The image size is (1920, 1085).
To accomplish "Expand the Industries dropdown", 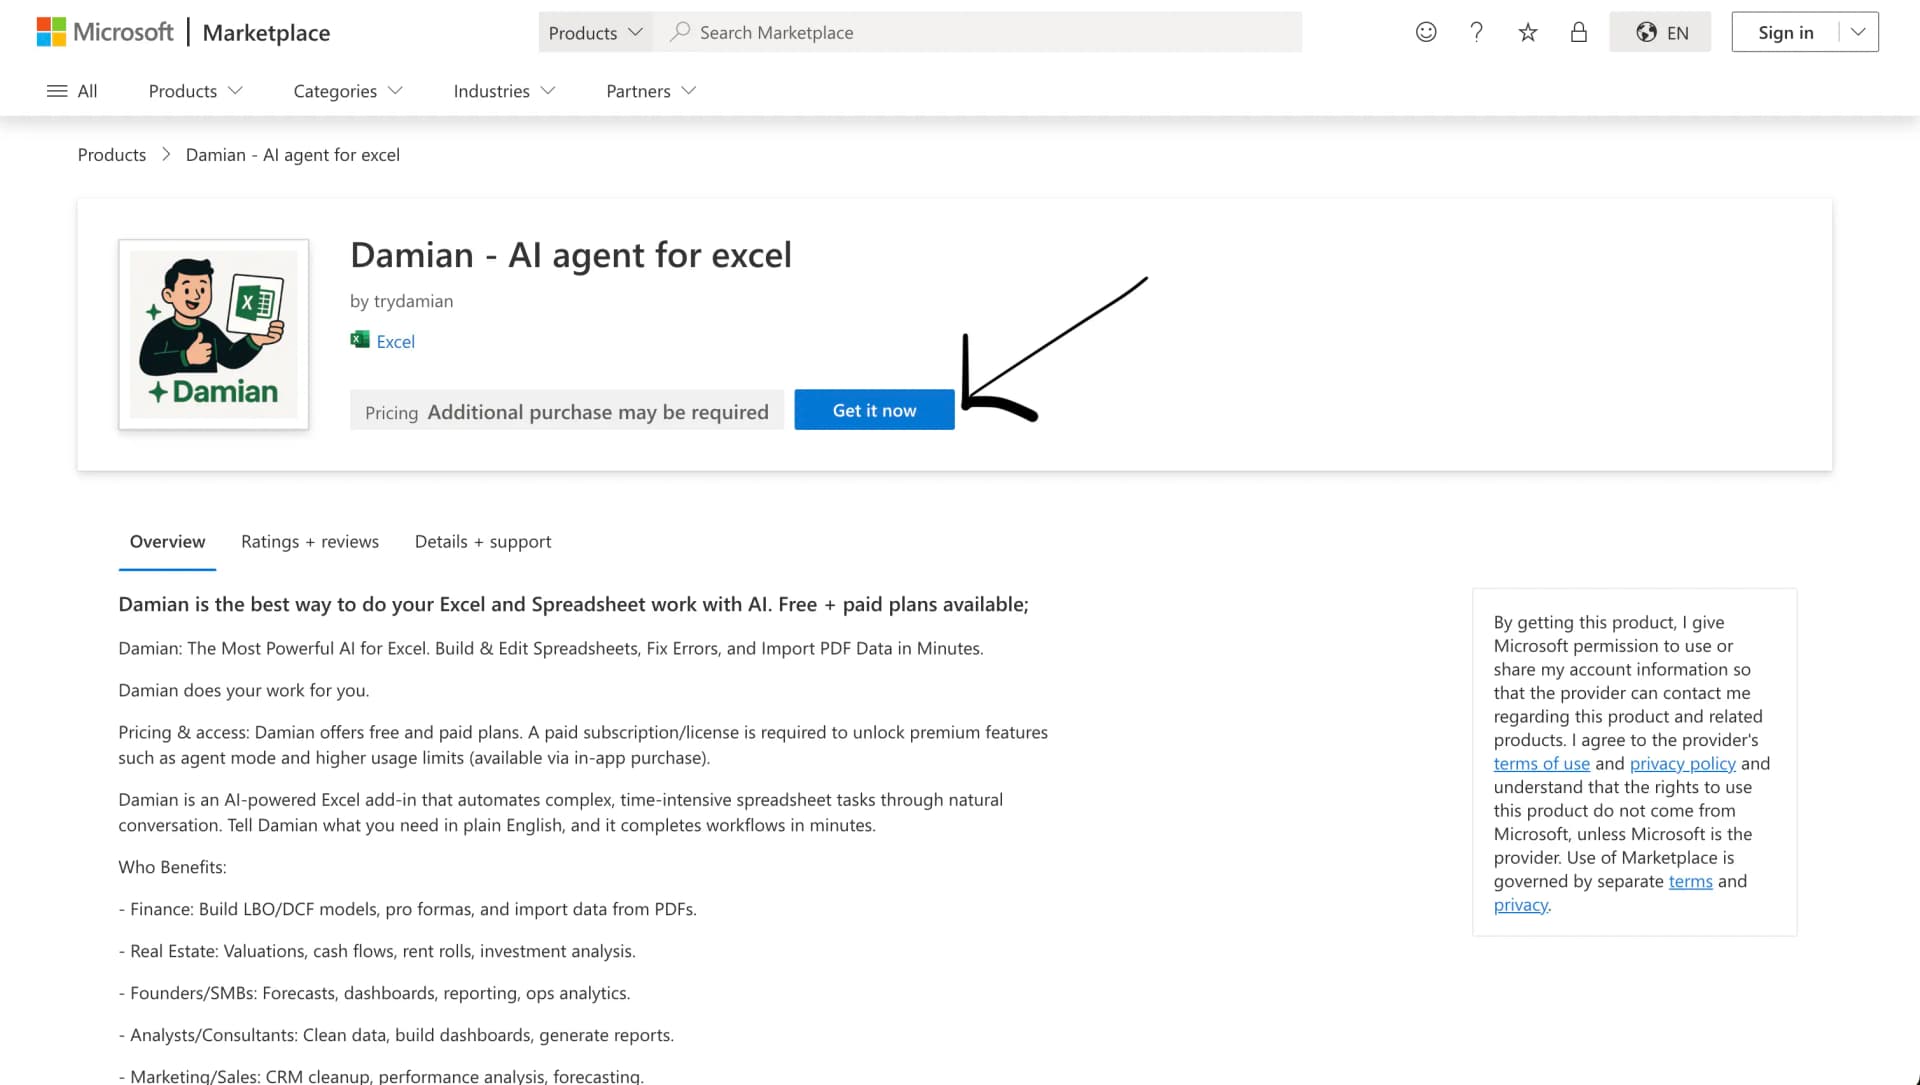I will point(503,90).
